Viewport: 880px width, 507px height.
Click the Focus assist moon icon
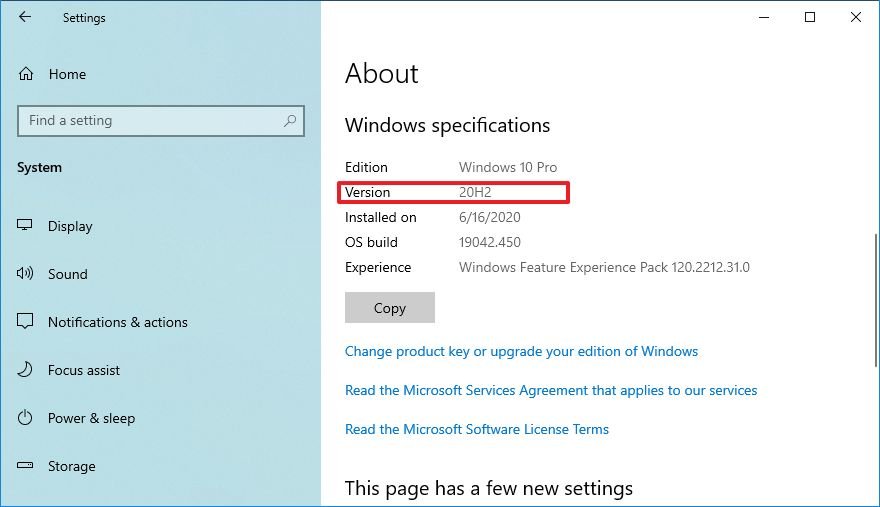(26, 370)
